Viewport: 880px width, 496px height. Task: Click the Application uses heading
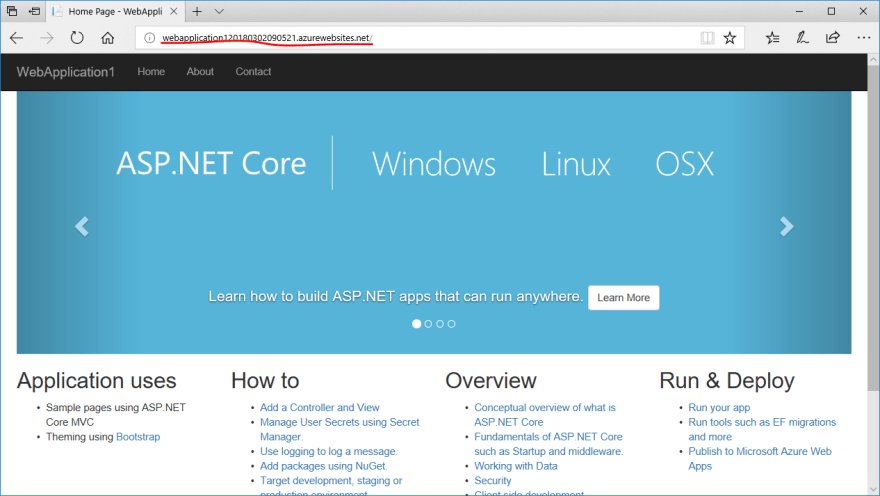97,381
